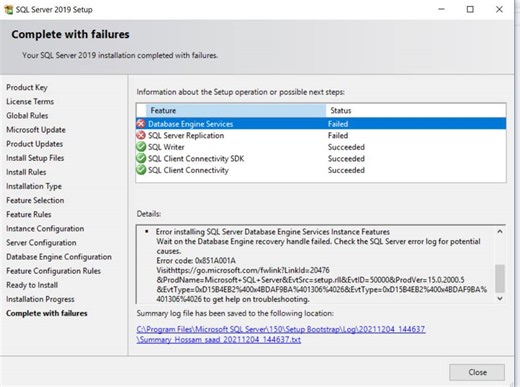Click the Global Rules step
This screenshot has height=387, width=520.
click(x=27, y=115)
